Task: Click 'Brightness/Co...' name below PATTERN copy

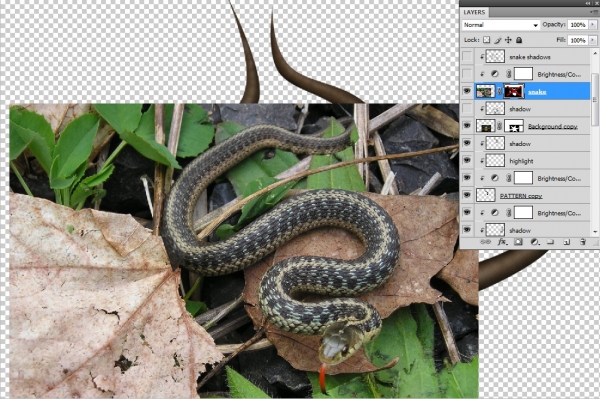Action: pyautogui.click(x=559, y=213)
